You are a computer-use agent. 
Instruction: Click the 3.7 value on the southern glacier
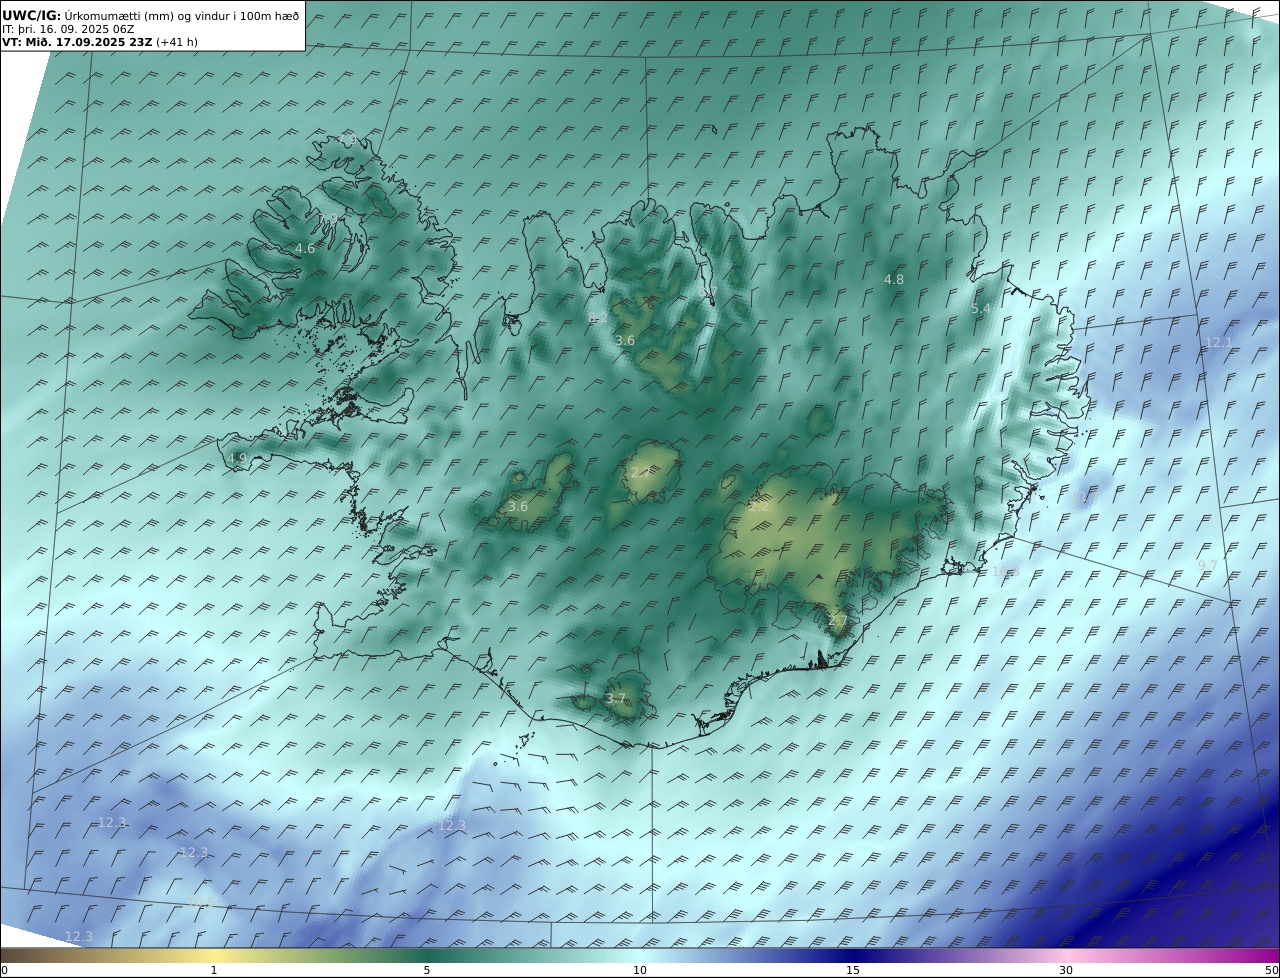pyautogui.click(x=616, y=699)
